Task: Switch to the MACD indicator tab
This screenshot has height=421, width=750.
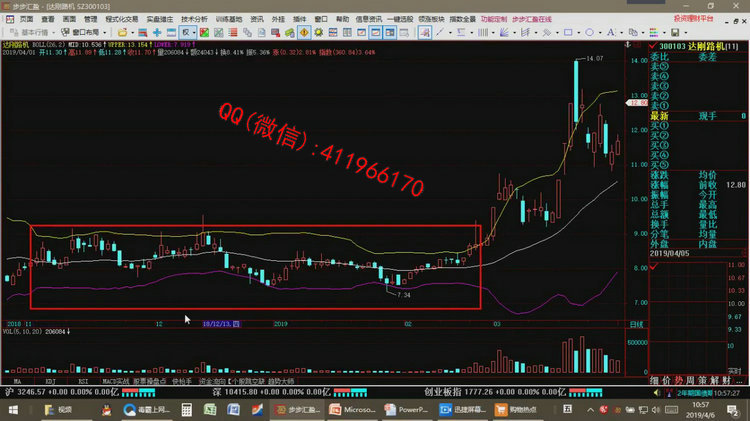Action: point(110,381)
